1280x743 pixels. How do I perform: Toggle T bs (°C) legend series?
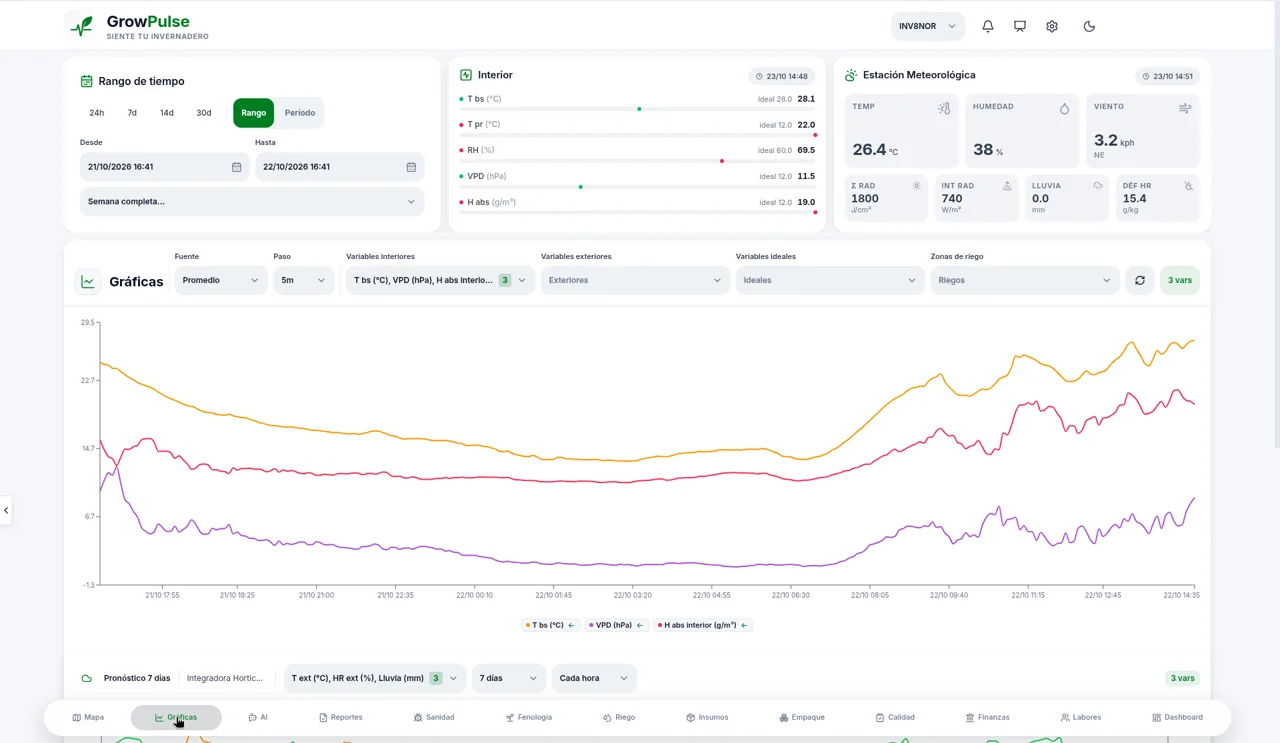coord(551,625)
